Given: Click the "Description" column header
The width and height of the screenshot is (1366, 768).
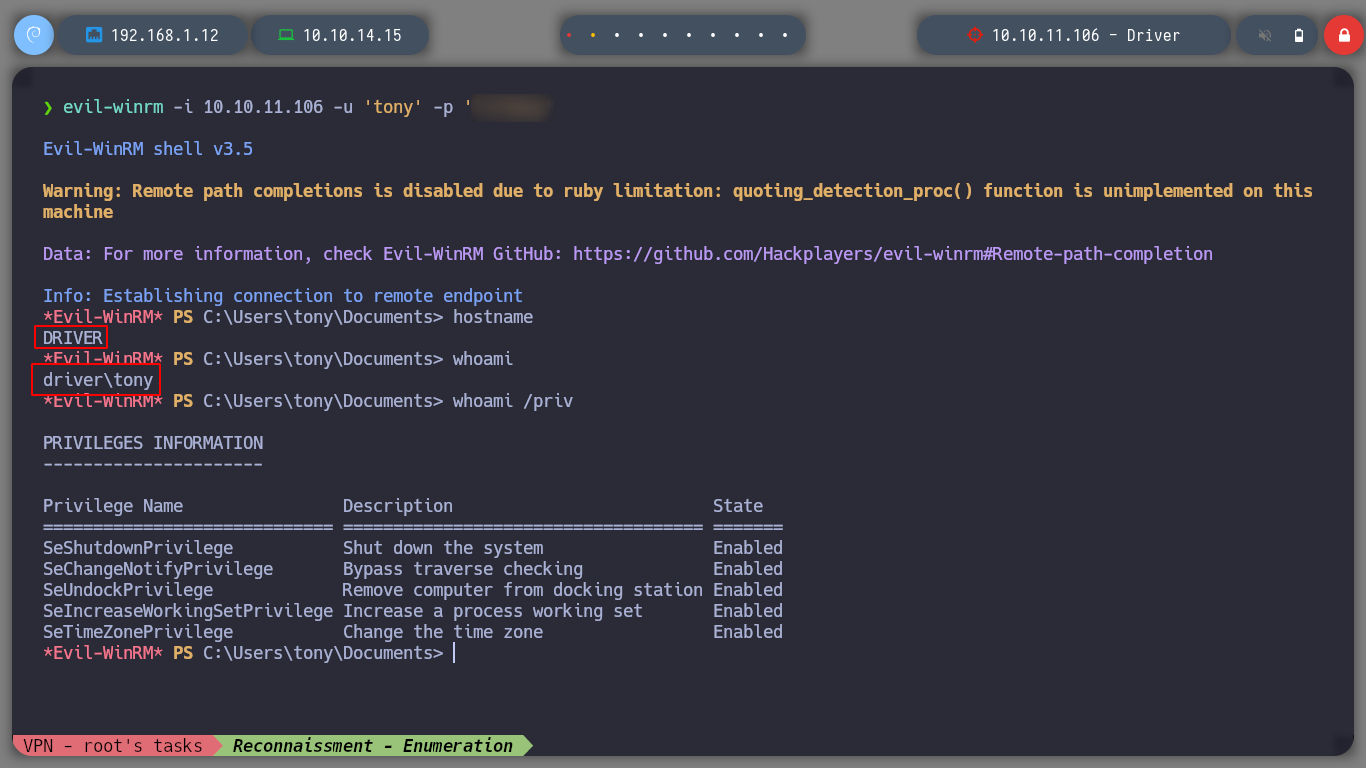Looking at the screenshot, I should point(398,506).
